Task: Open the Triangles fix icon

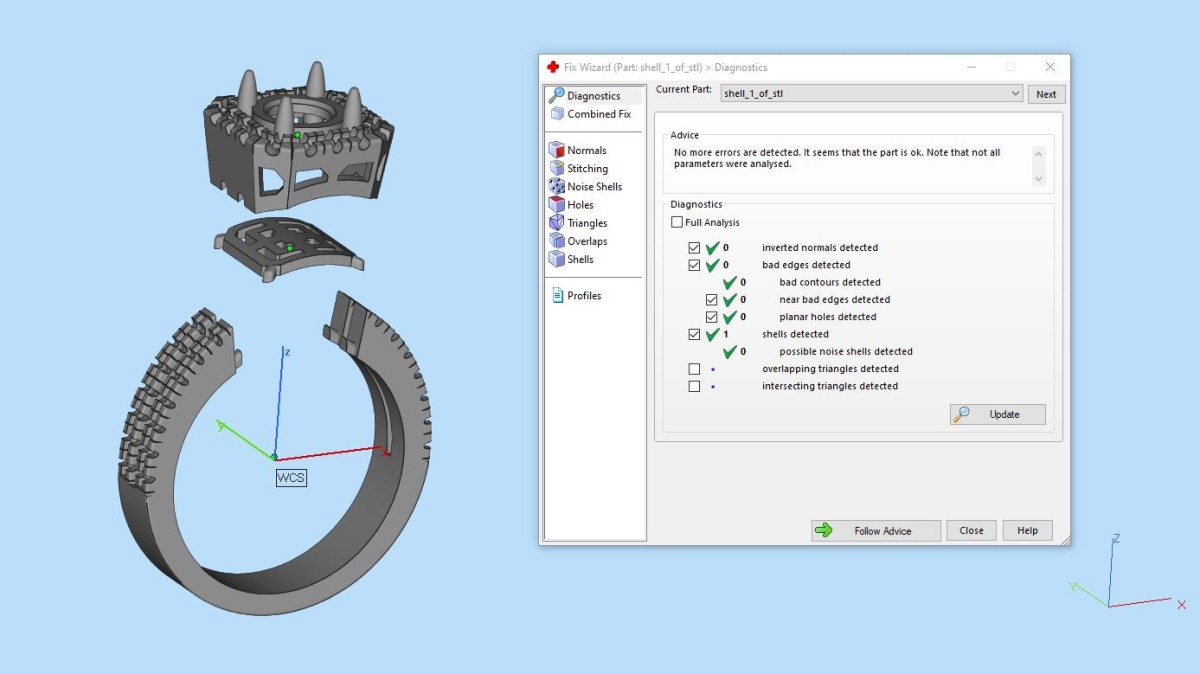Action: pos(557,223)
